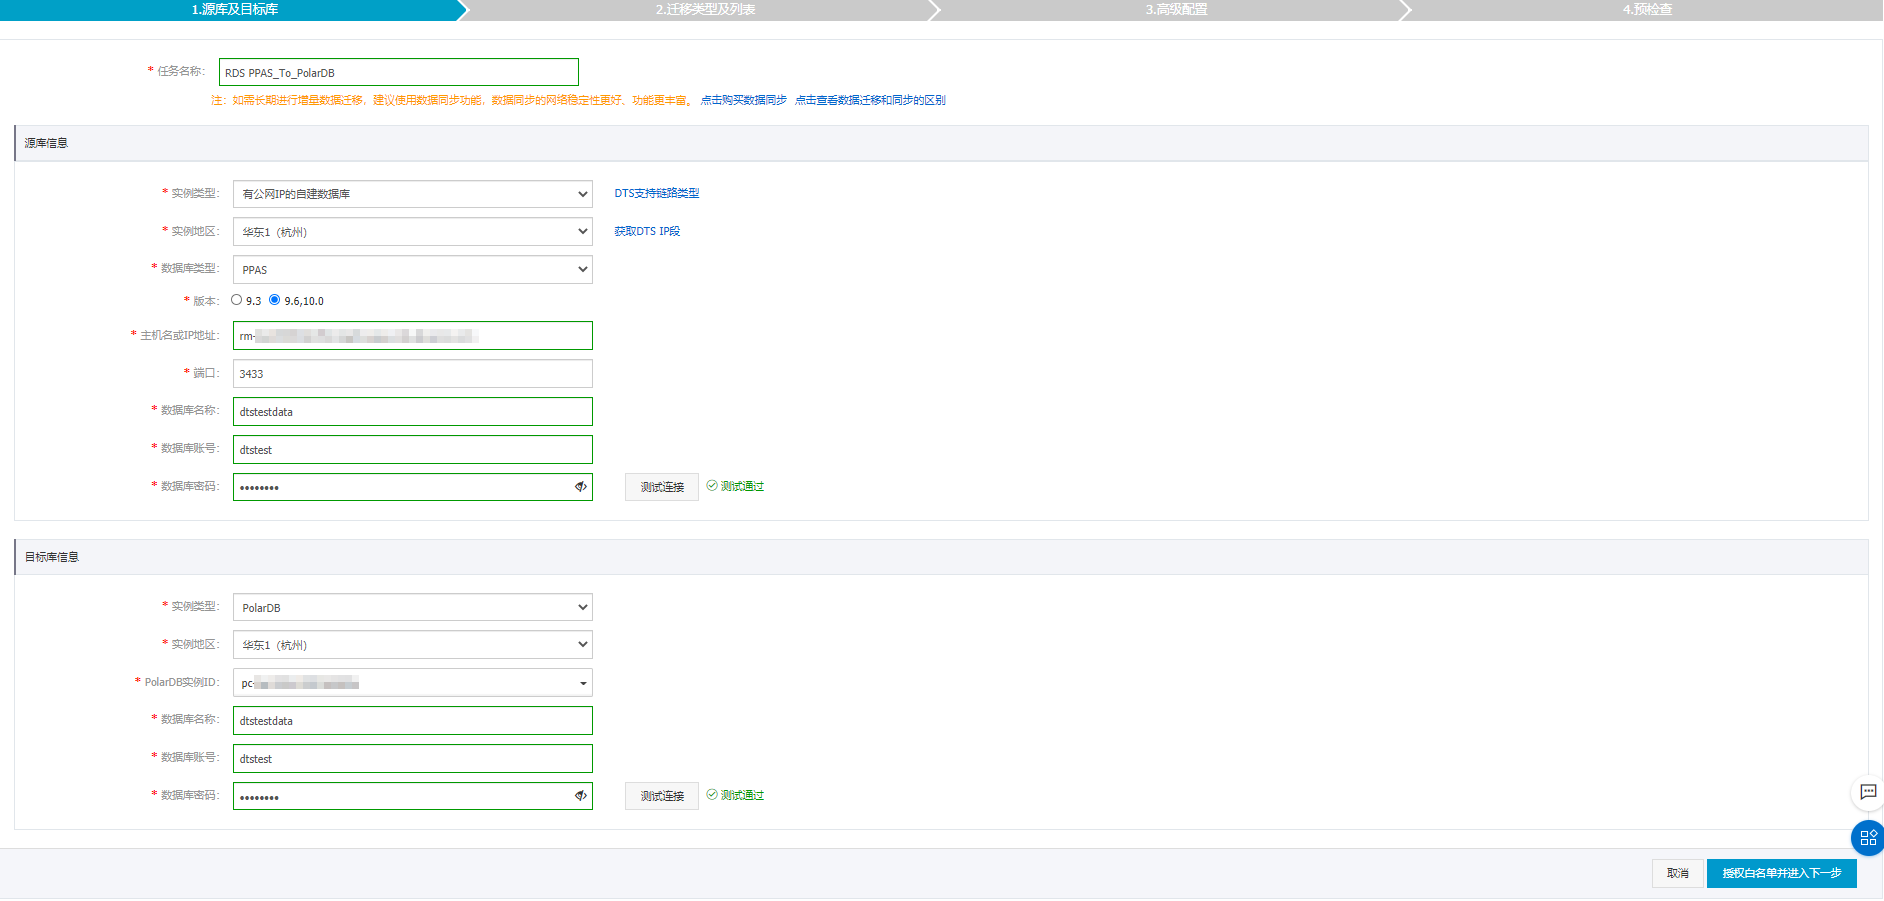Click the target test passed status text

tap(742, 795)
